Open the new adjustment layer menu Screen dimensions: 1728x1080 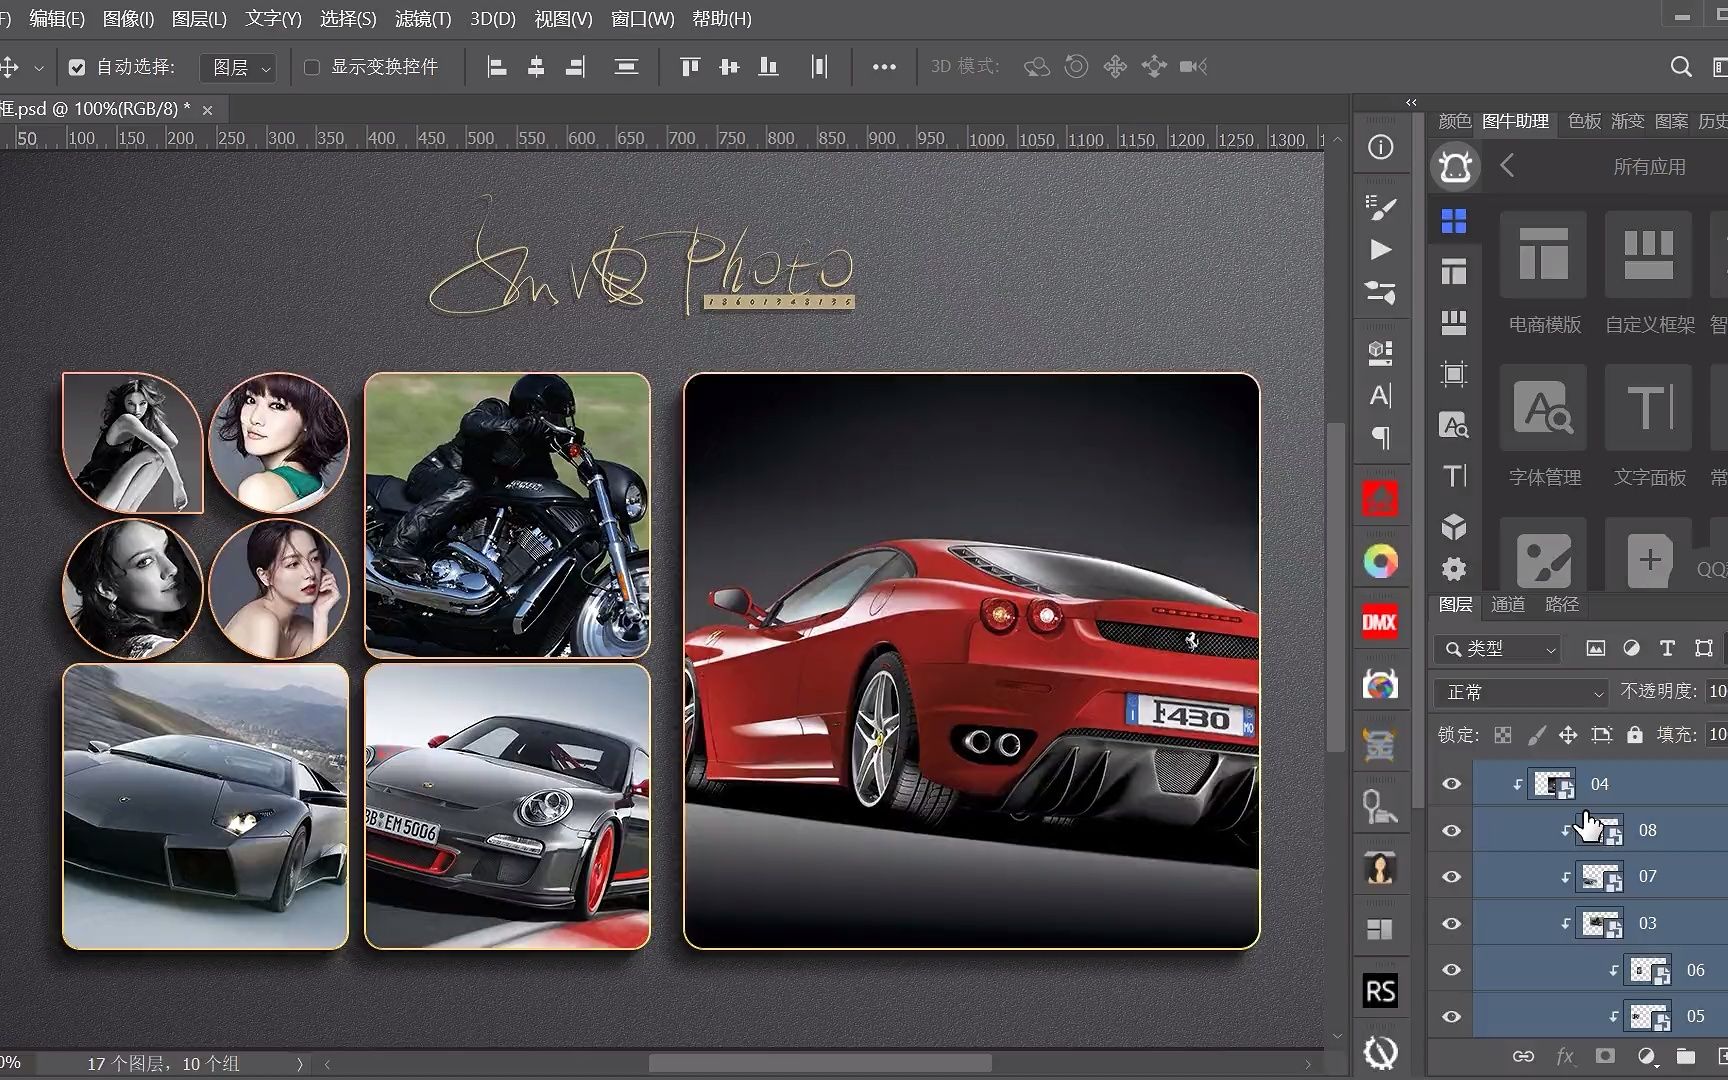pos(1646,1056)
